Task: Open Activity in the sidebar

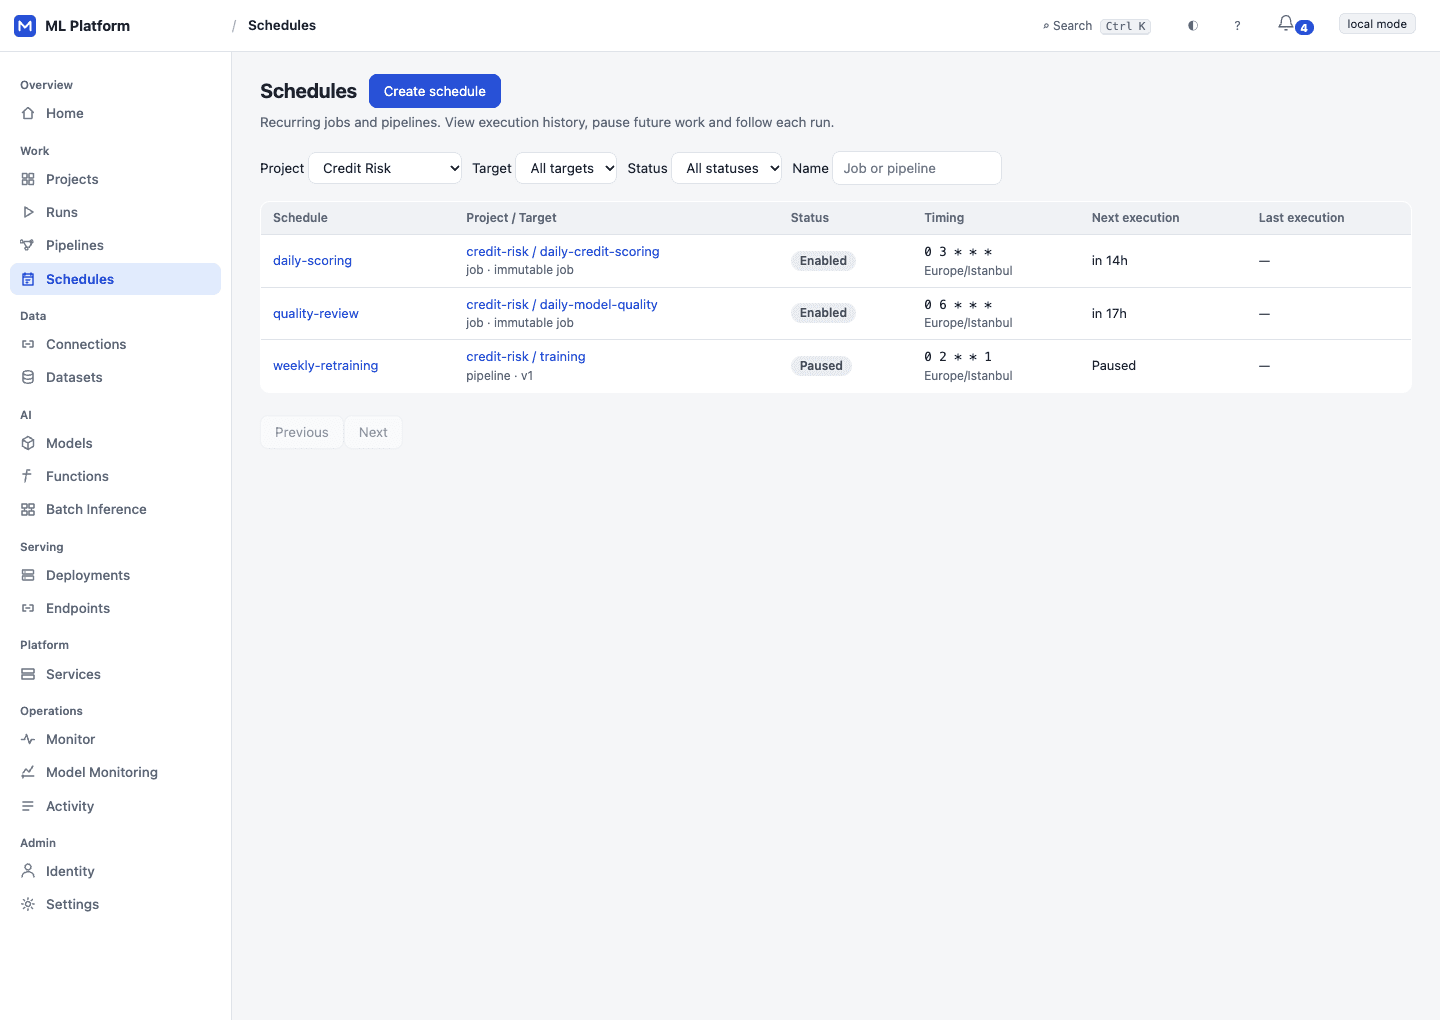Action: [115, 806]
